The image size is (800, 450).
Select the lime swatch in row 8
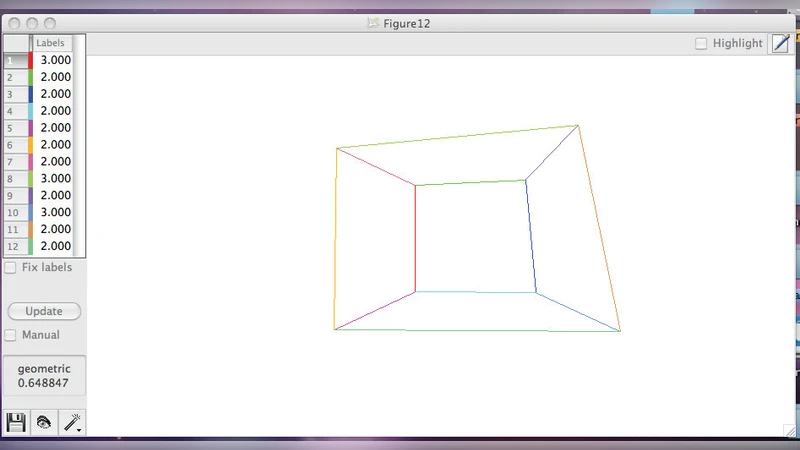(x=31, y=178)
